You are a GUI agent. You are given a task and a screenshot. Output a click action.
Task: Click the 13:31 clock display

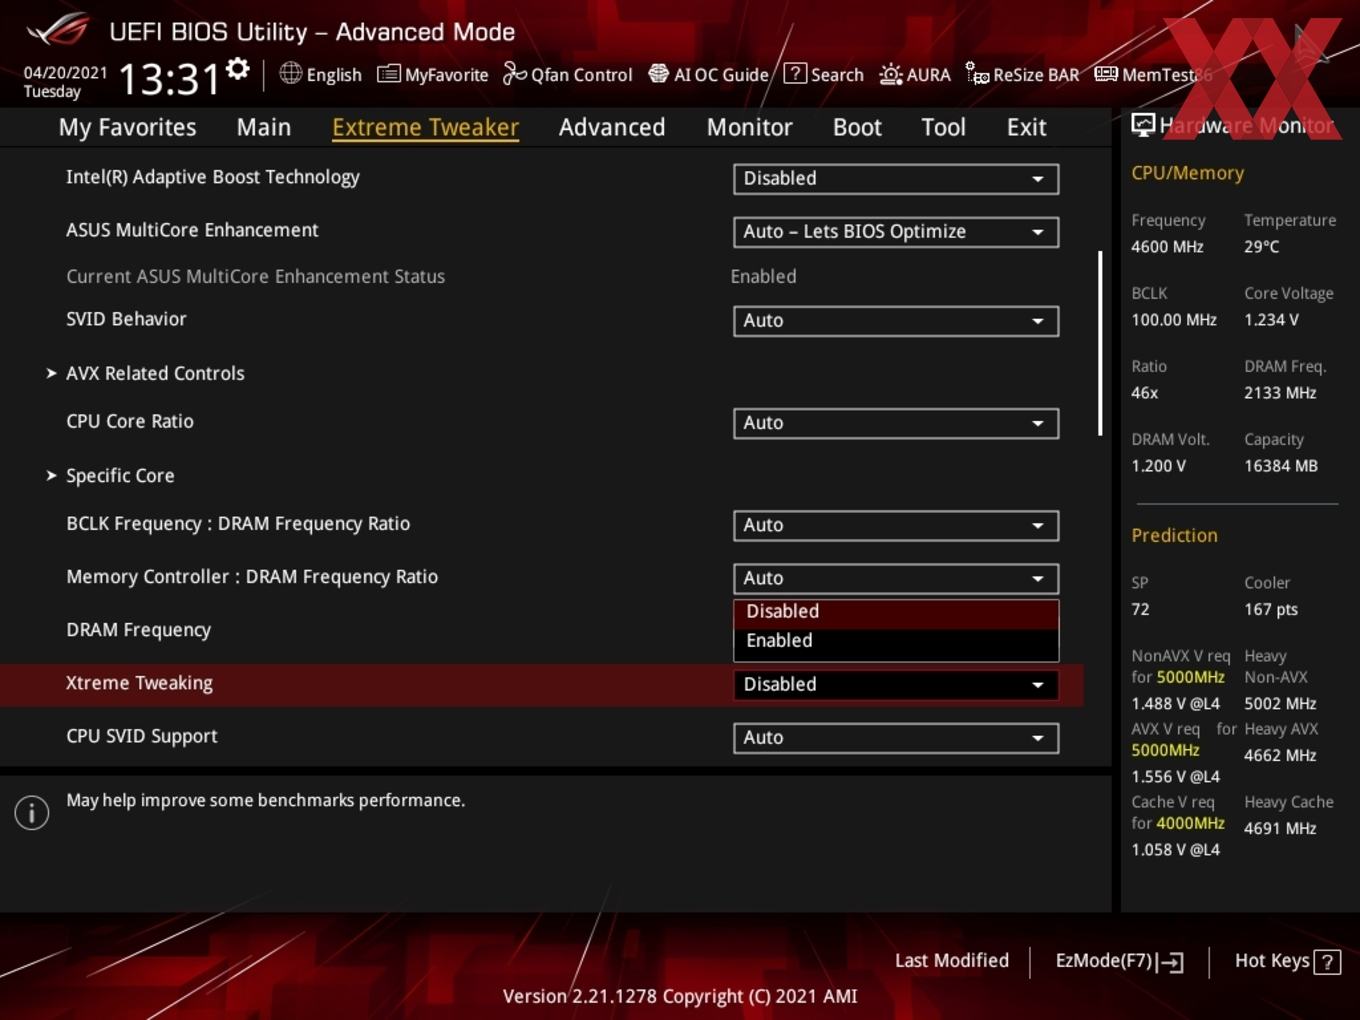click(x=168, y=78)
